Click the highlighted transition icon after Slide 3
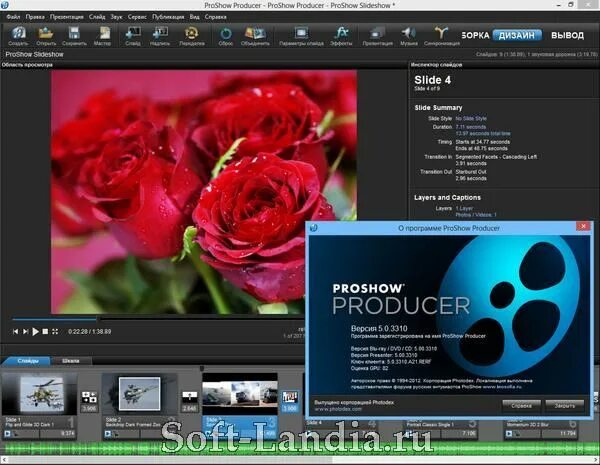Viewport: 600px width, 465px height. tap(290, 398)
